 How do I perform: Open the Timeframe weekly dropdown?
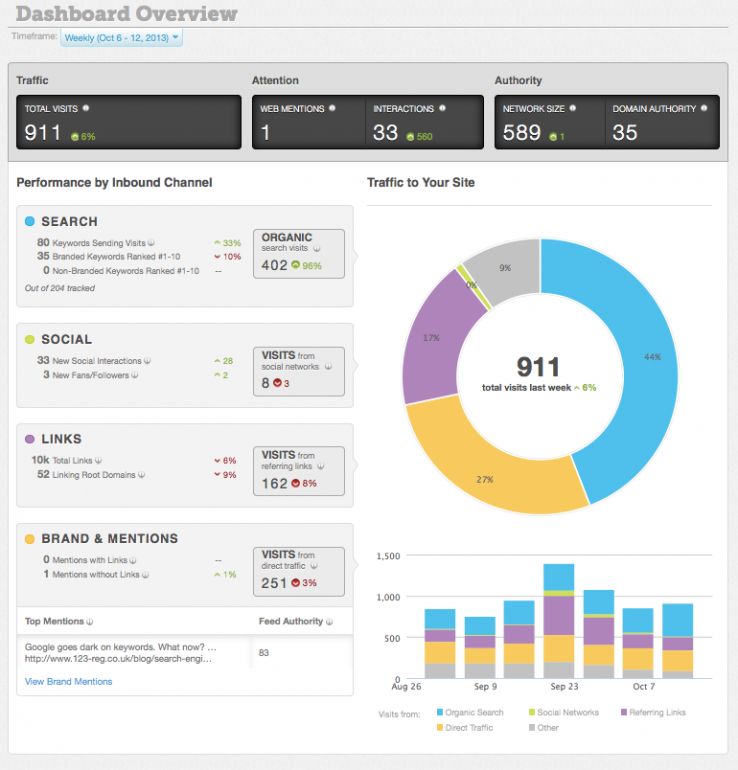pyautogui.click(x=121, y=37)
